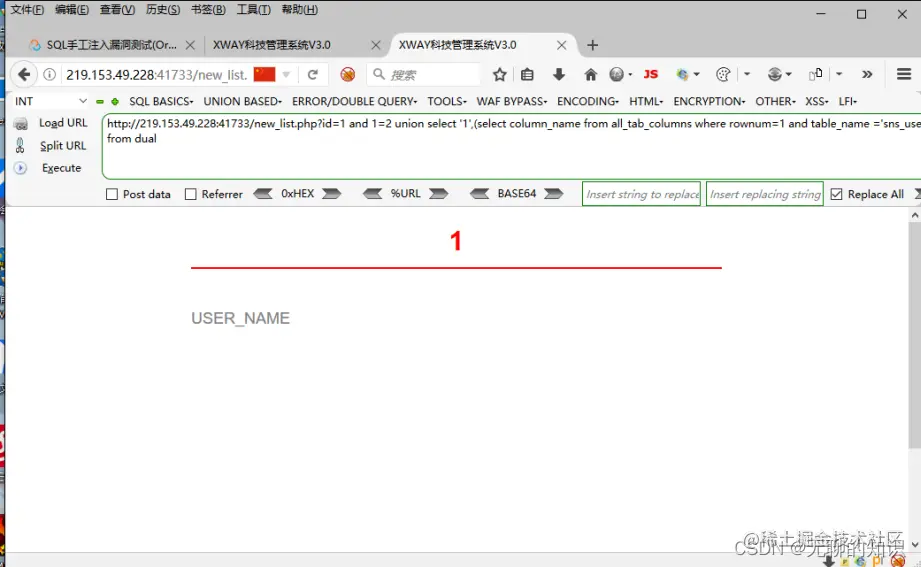Click the China flag icon in address bar
This screenshot has height=567, width=921.
pos(264,74)
